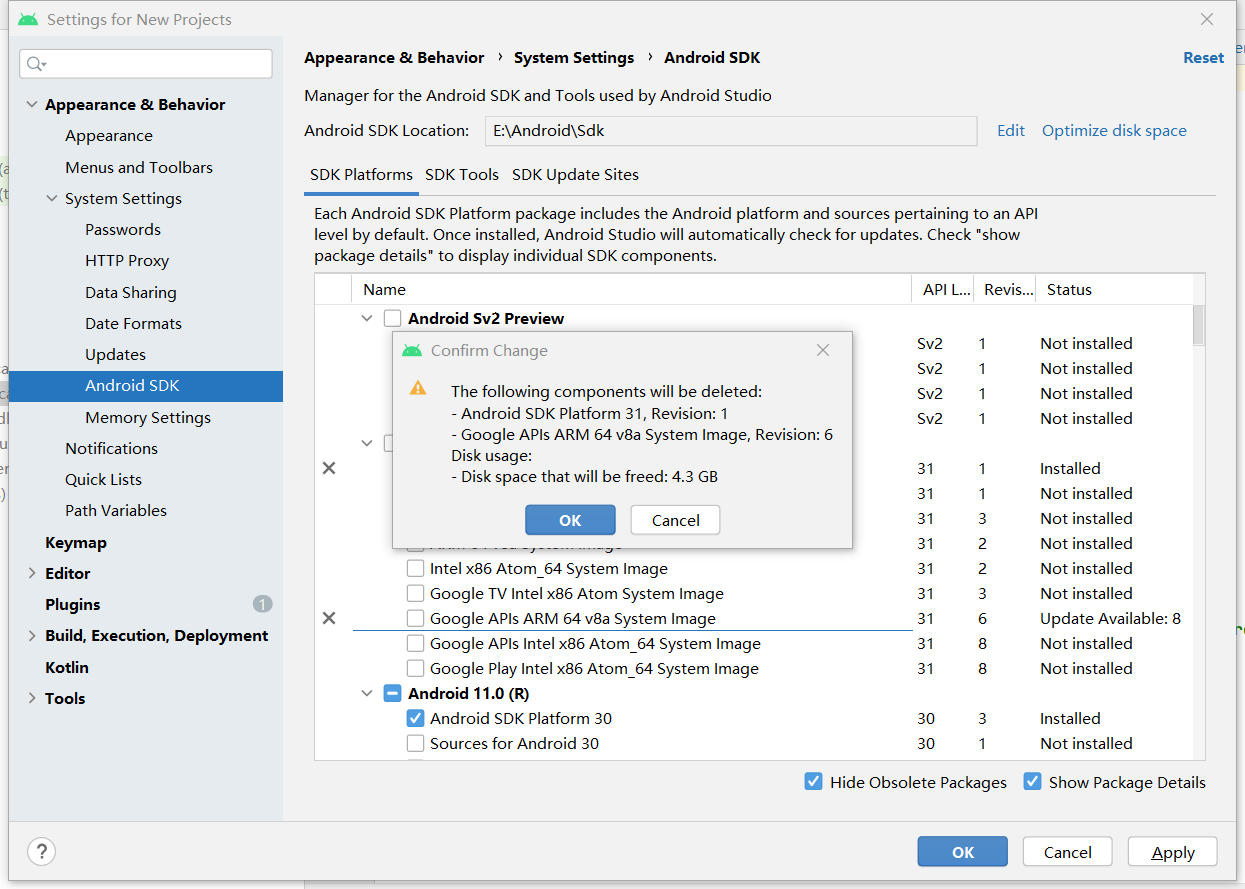Disable Hide Obsolete Packages

[813, 782]
